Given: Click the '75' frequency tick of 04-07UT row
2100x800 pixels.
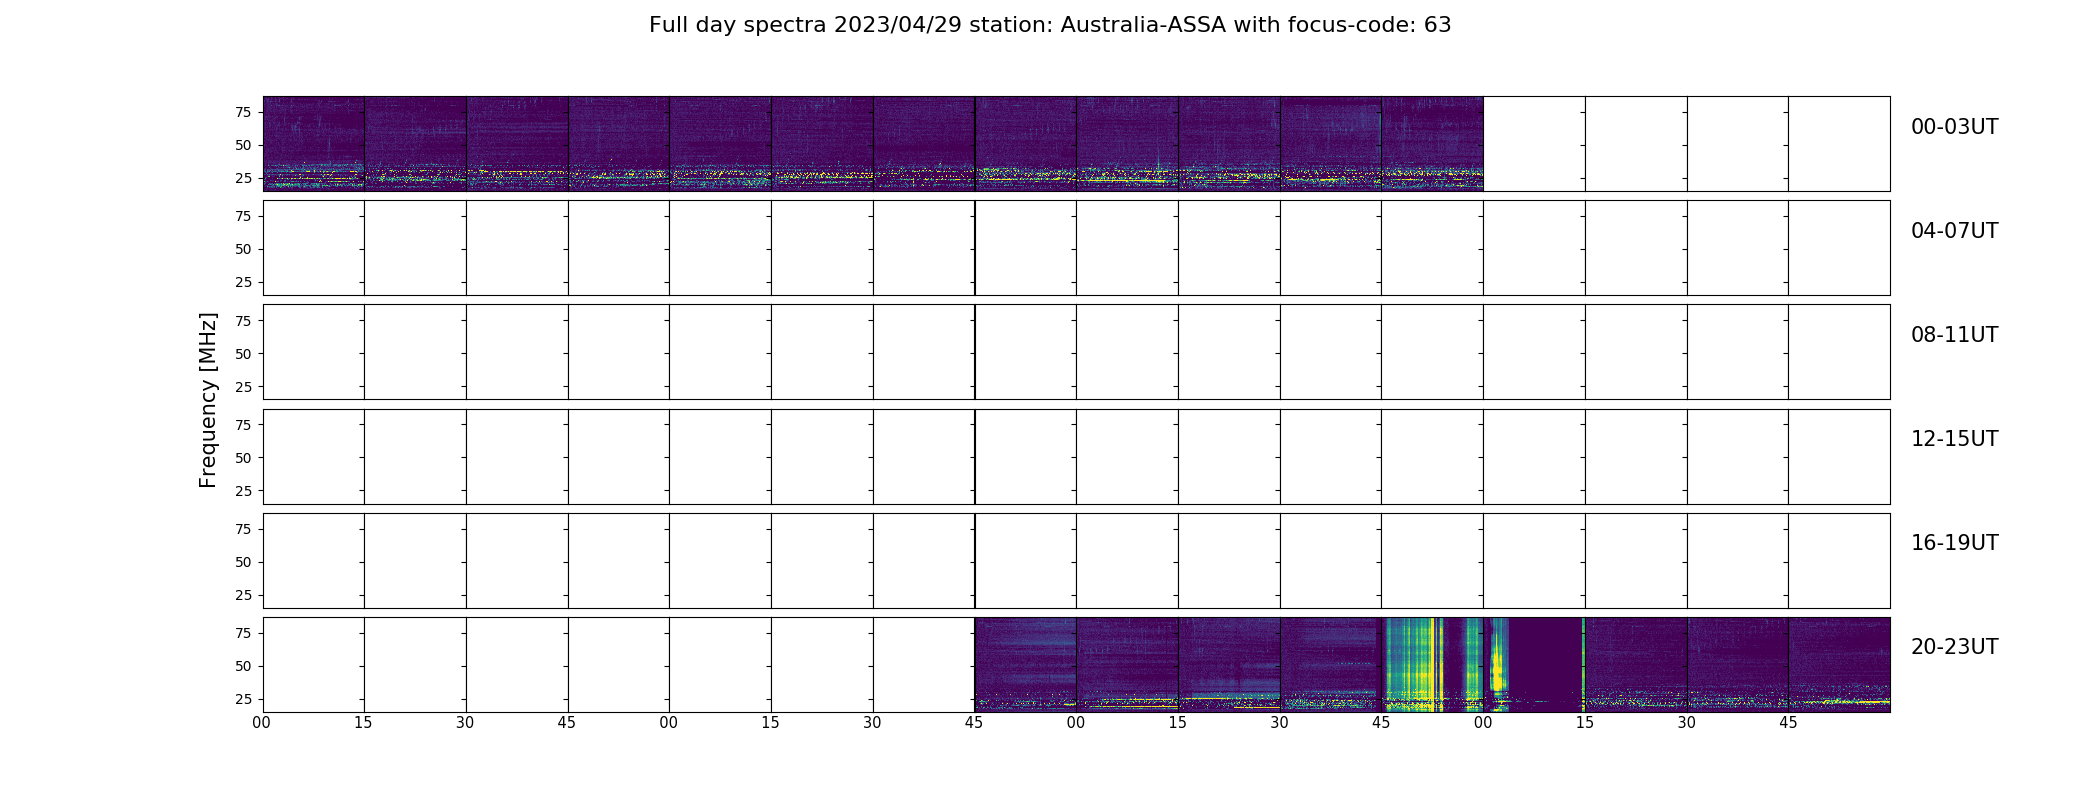Looking at the screenshot, I should [x=243, y=216].
